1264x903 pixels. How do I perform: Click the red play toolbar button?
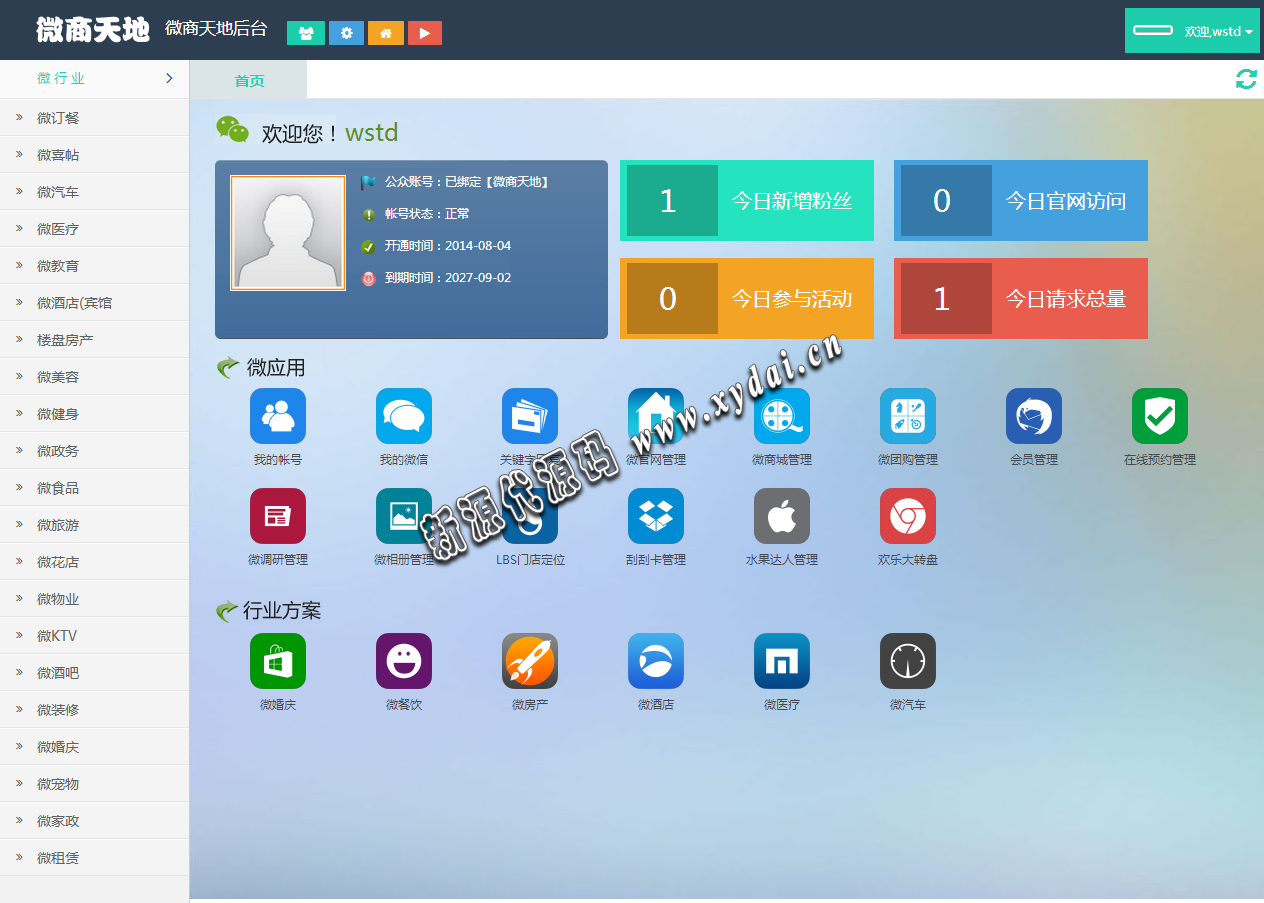pyautogui.click(x=425, y=33)
